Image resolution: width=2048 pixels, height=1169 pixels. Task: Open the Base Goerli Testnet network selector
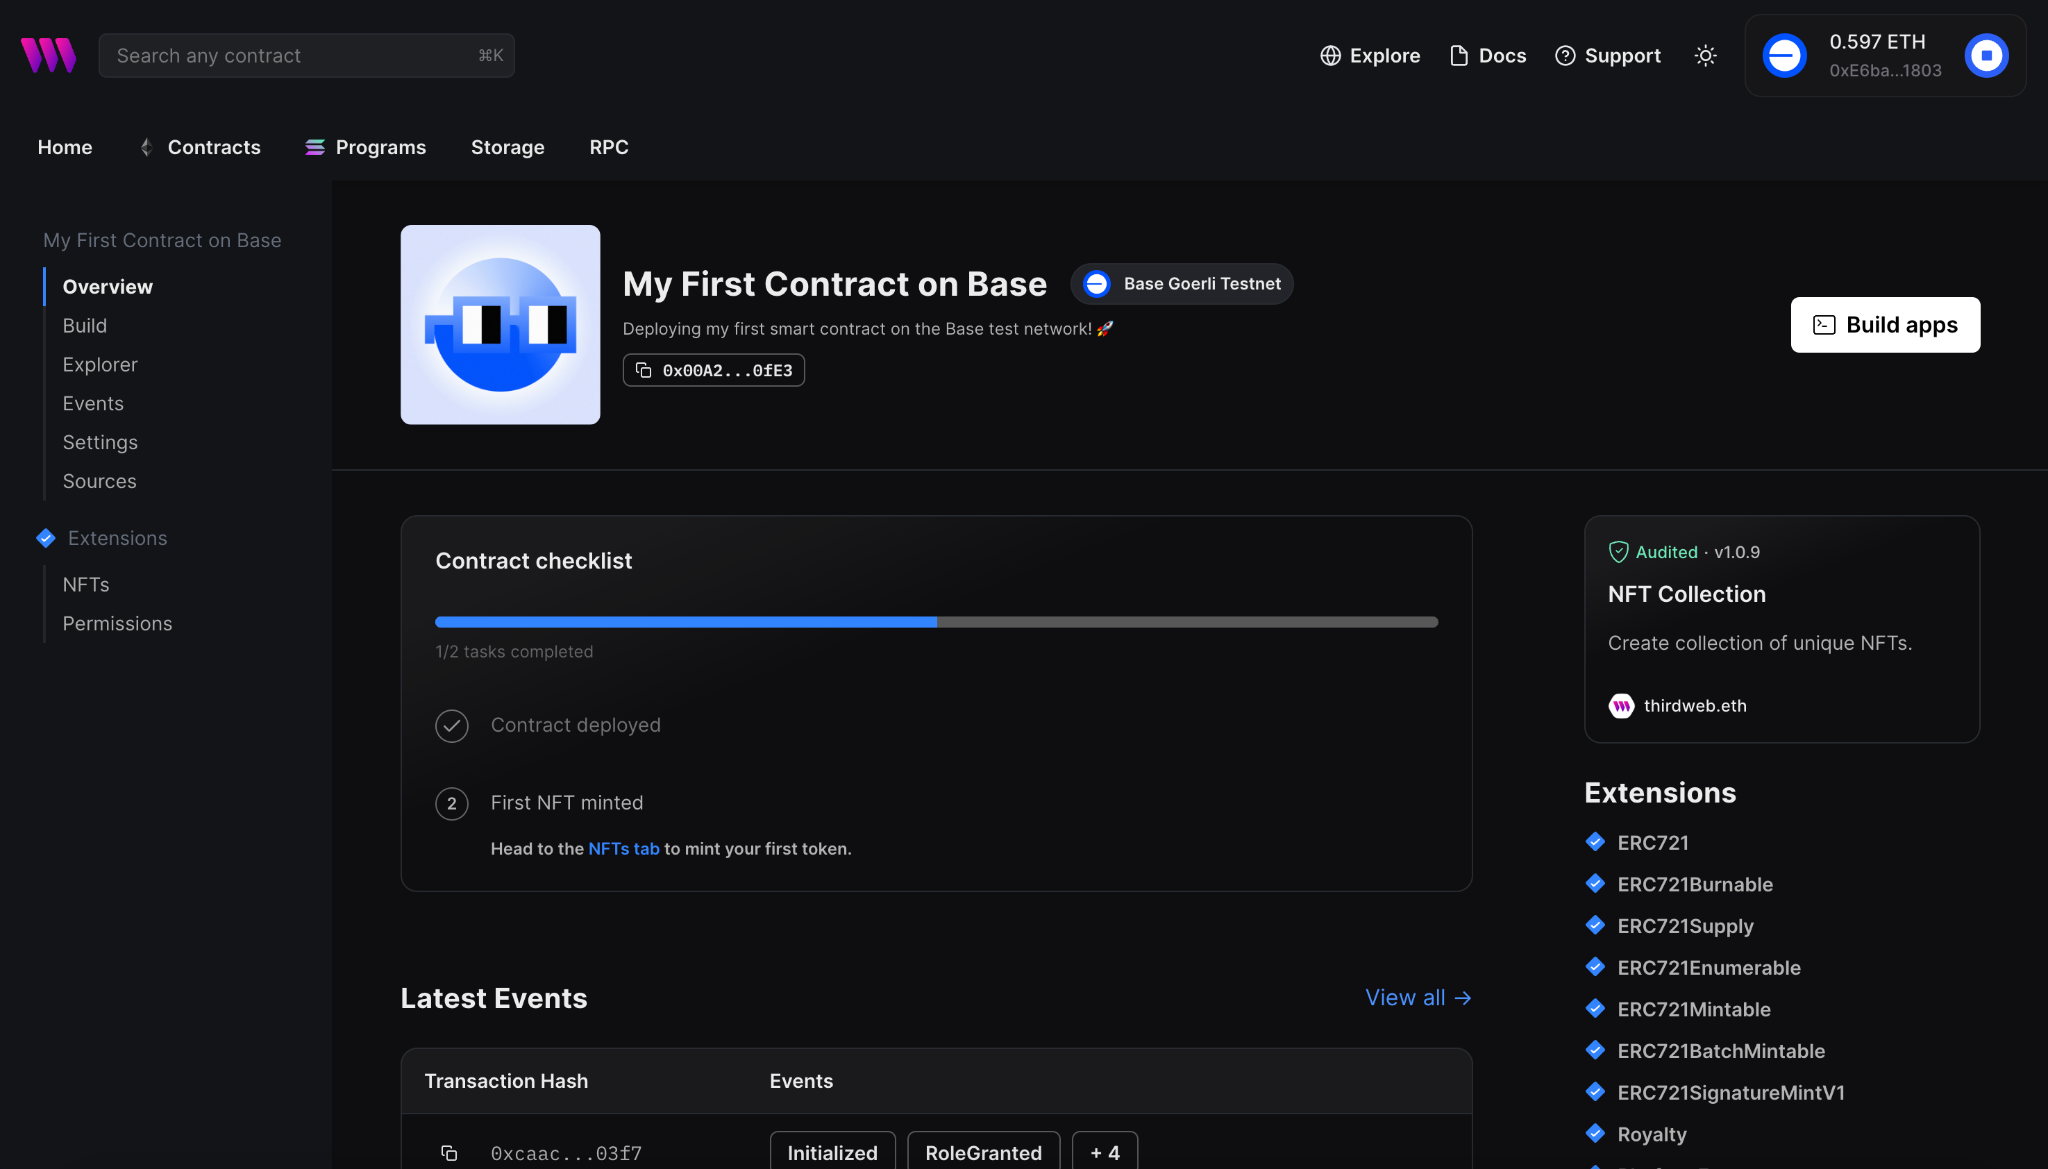click(x=1182, y=284)
